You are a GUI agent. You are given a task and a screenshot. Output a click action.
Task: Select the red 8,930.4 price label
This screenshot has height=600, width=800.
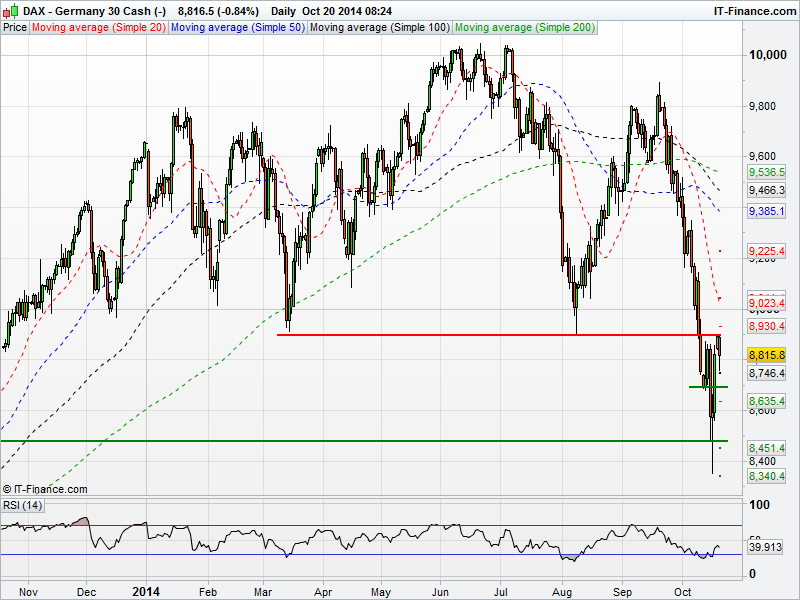[x=766, y=326]
